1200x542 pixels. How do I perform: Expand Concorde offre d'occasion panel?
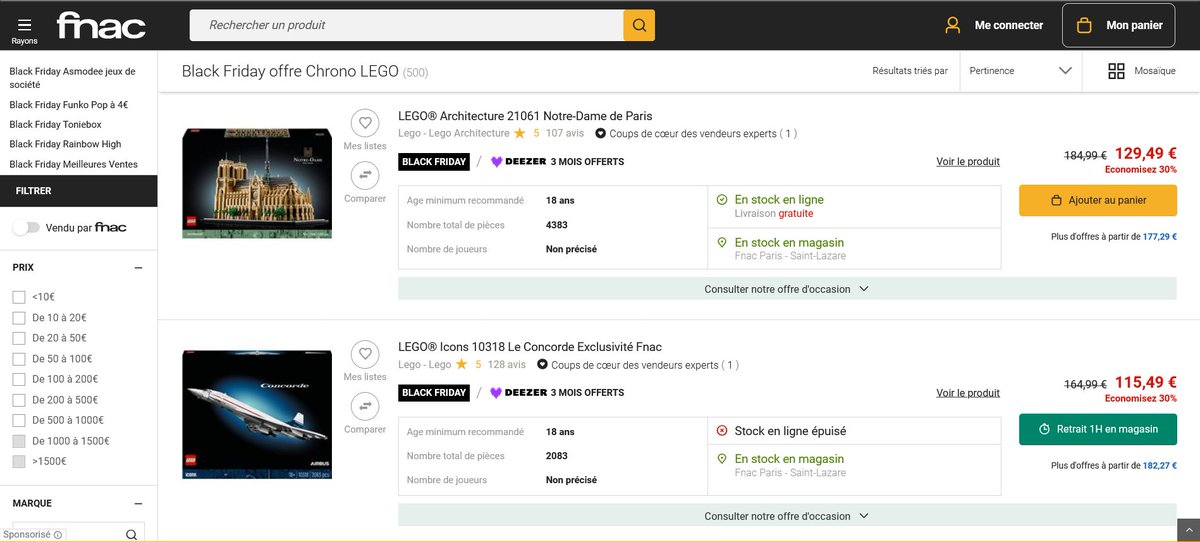(x=786, y=516)
